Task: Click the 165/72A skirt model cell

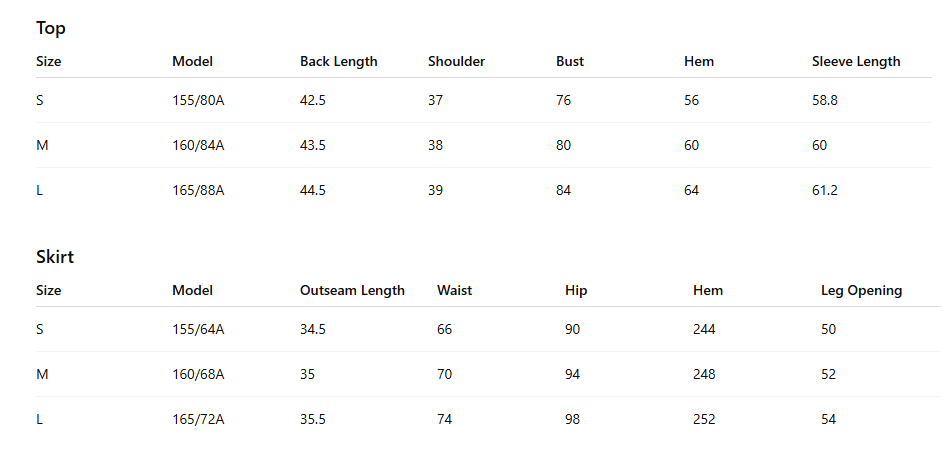Action: [x=198, y=420]
